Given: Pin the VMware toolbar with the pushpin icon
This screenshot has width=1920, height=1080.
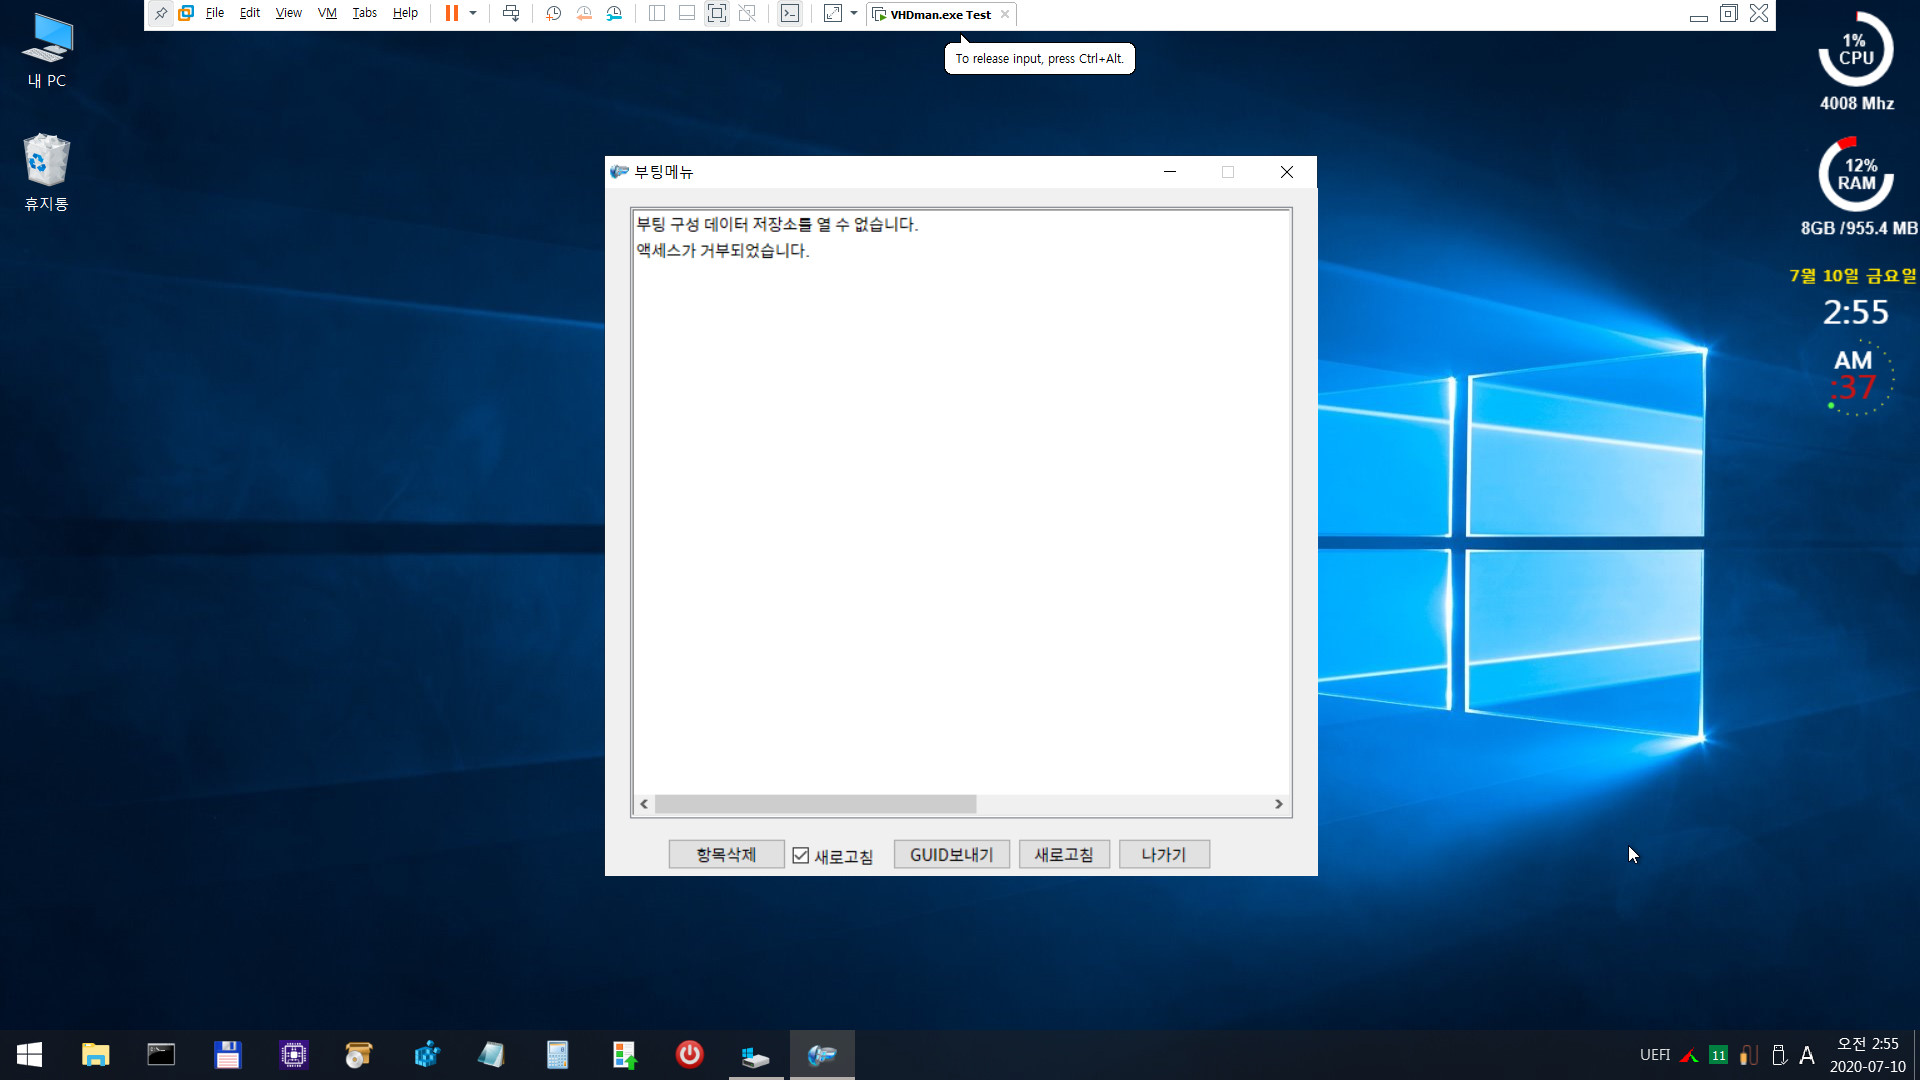Looking at the screenshot, I should pyautogui.click(x=160, y=14).
